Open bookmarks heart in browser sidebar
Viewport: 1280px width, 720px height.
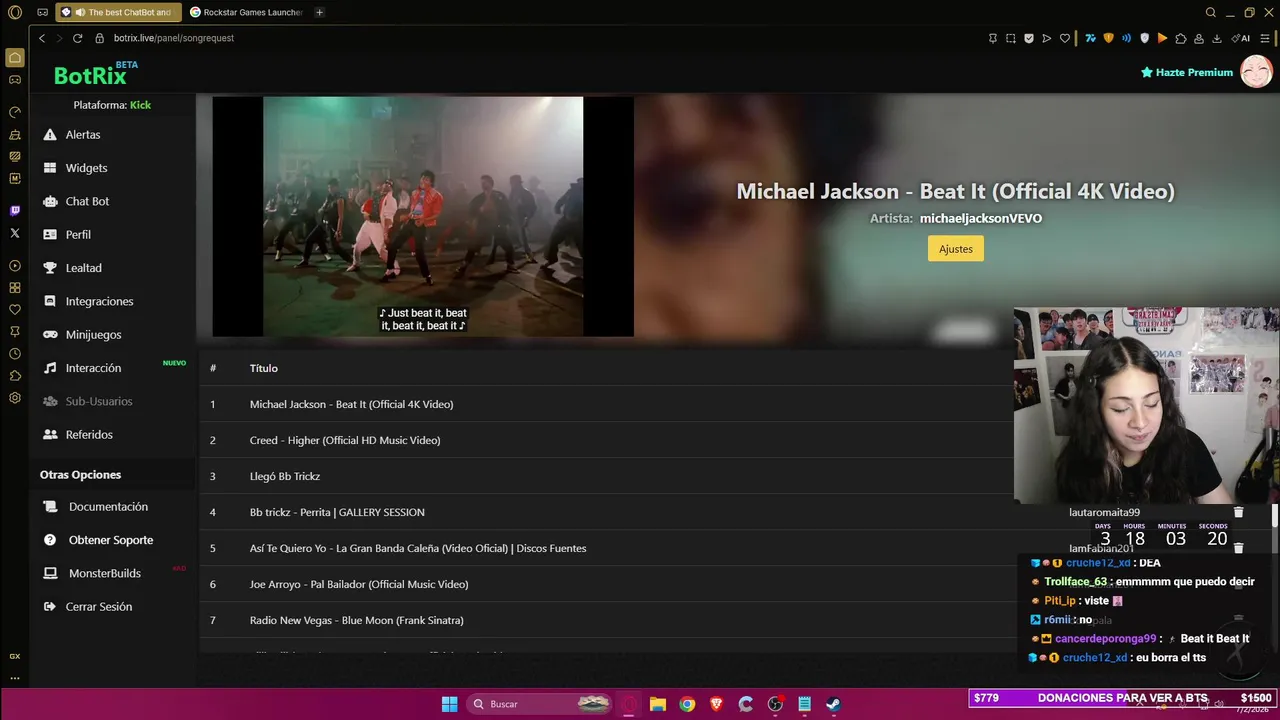(x=15, y=310)
